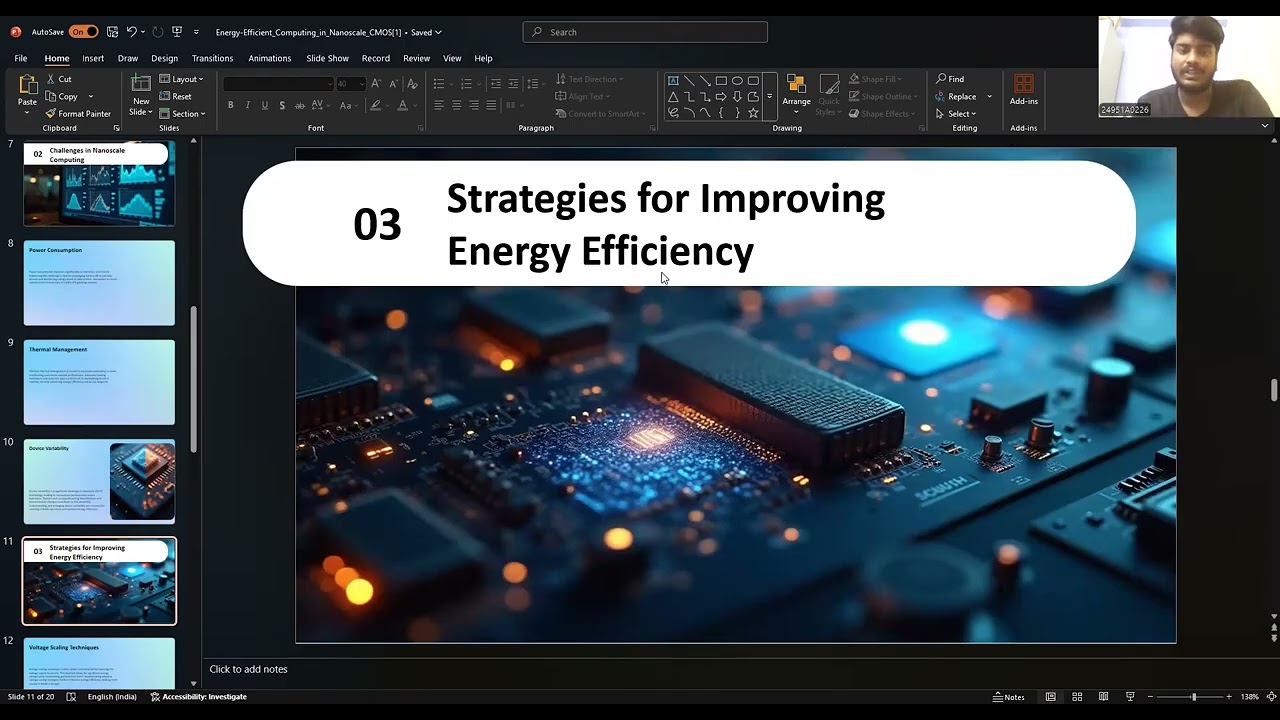Justify text in Paragraph group

(x=491, y=105)
